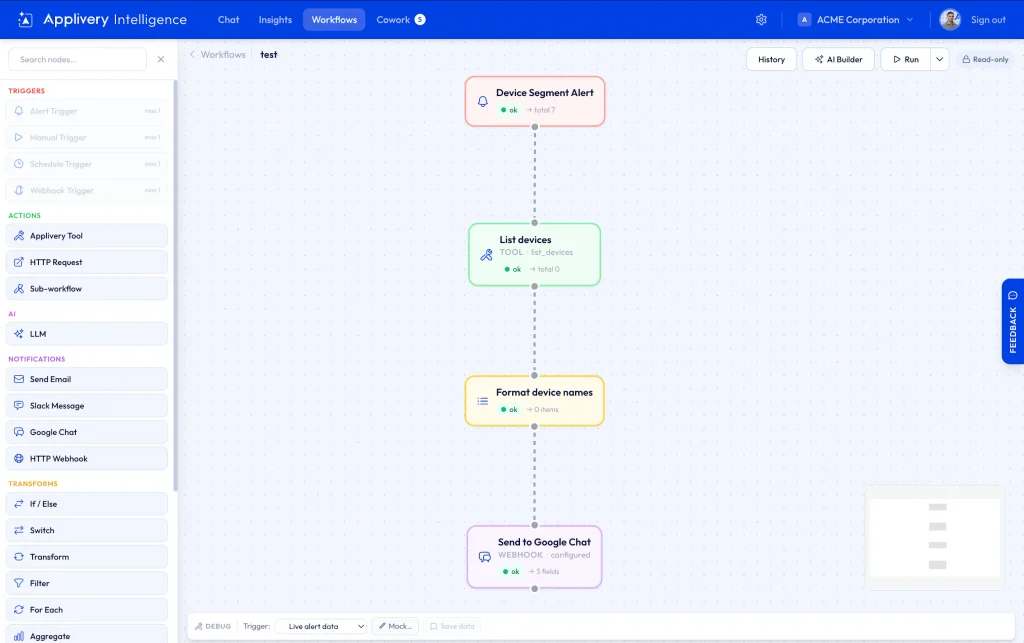Click the list icon in Format device names node
1024x643 pixels.
[x=483, y=401]
